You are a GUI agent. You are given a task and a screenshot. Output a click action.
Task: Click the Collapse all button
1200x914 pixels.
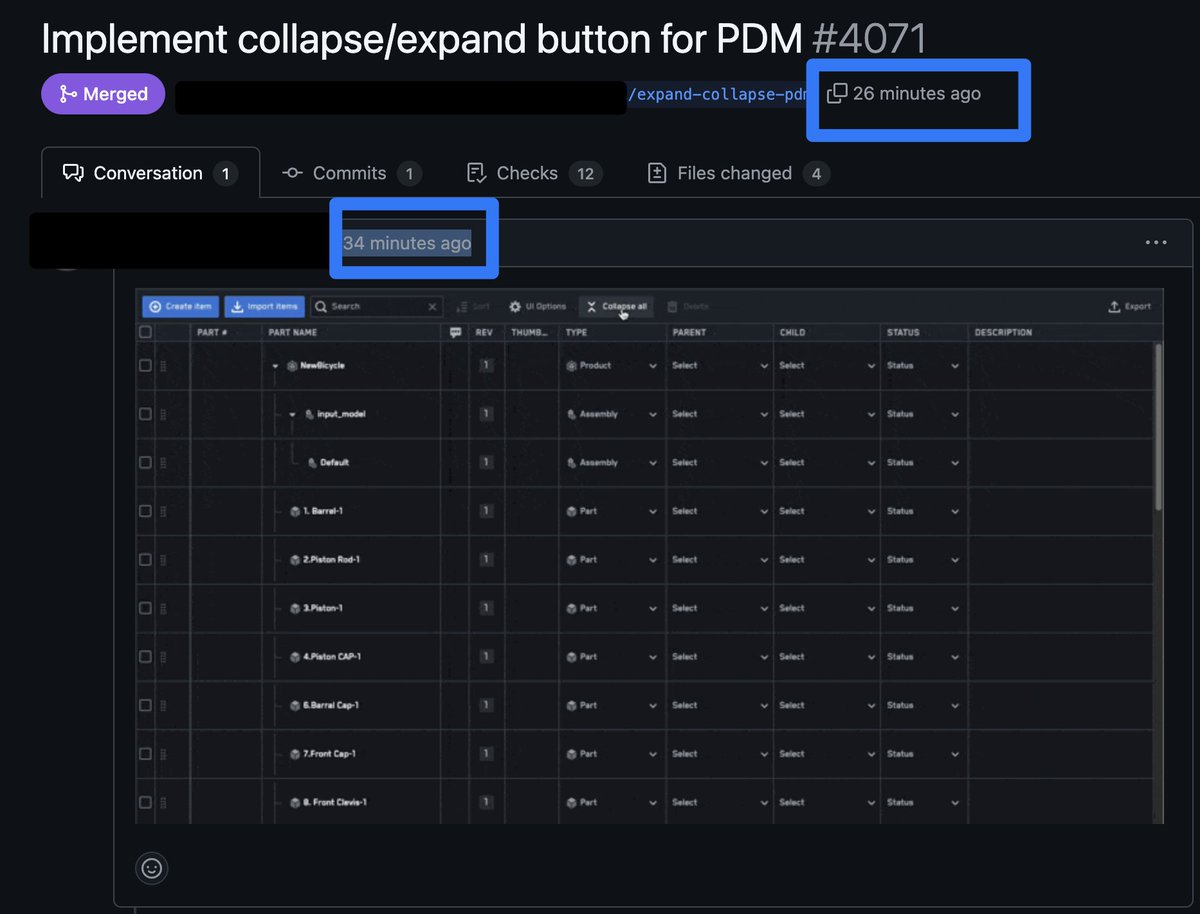click(x=616, y=307)
